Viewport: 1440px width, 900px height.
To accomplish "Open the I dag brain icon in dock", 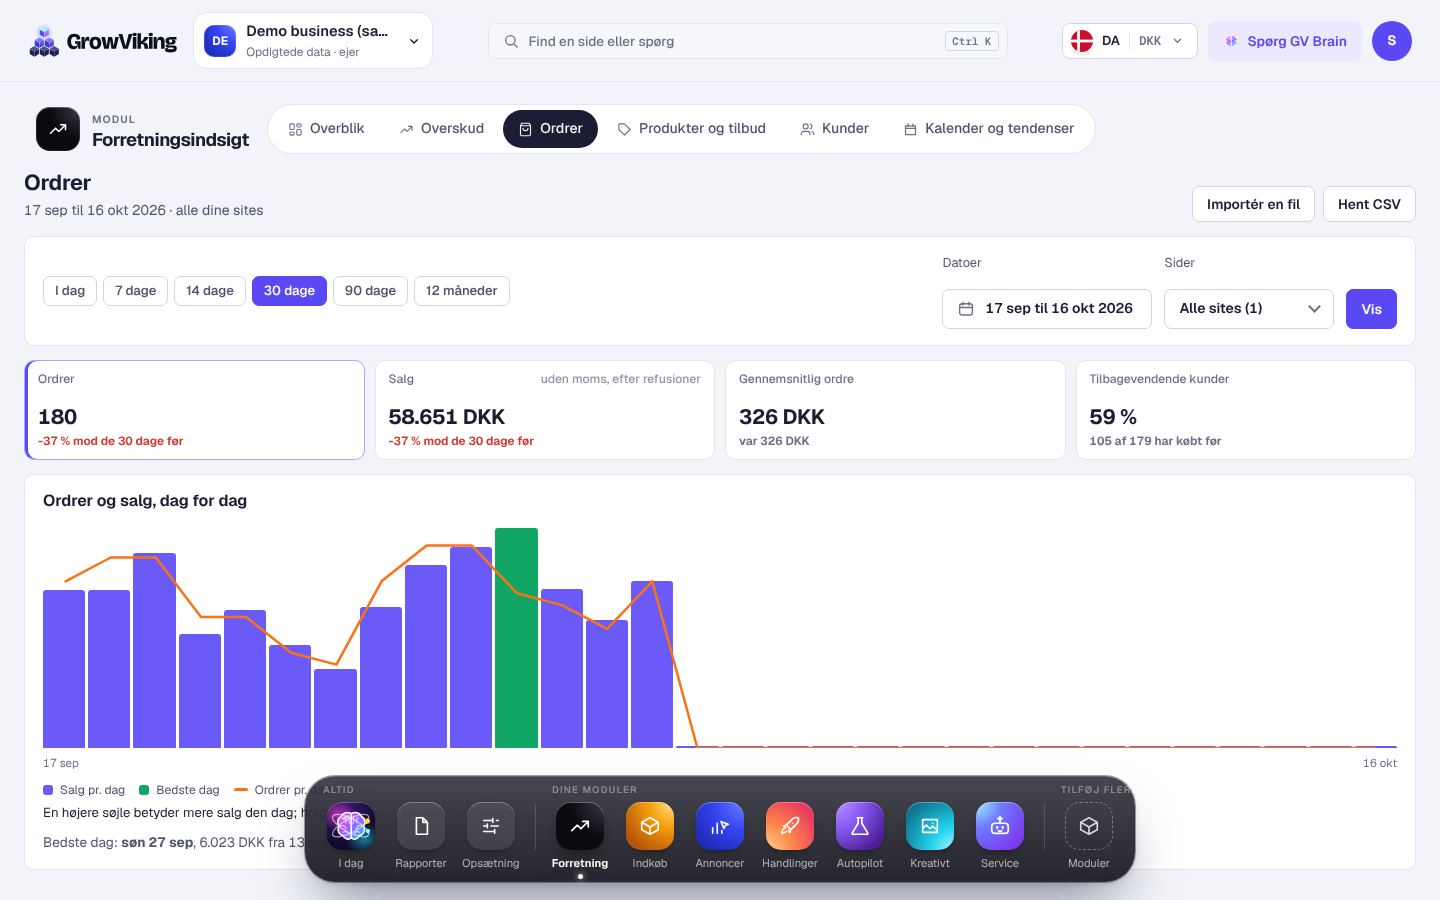I will point(351,826).
